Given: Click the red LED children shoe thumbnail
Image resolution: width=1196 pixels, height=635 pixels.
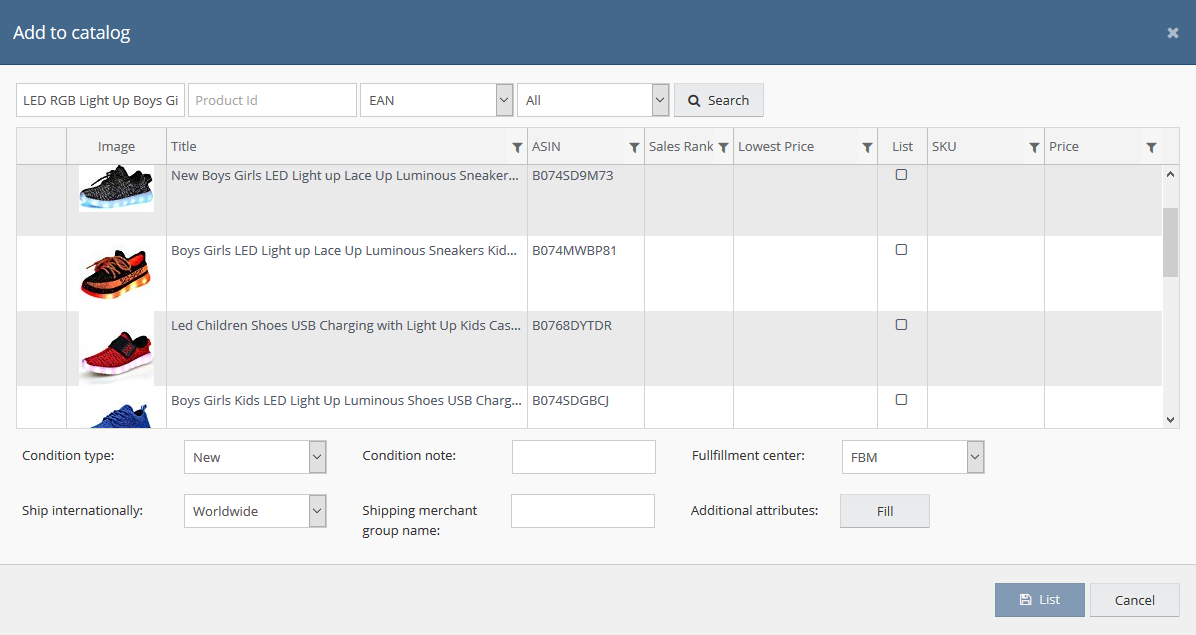Looking at the screenshot, I should click(x=116, y=348).
